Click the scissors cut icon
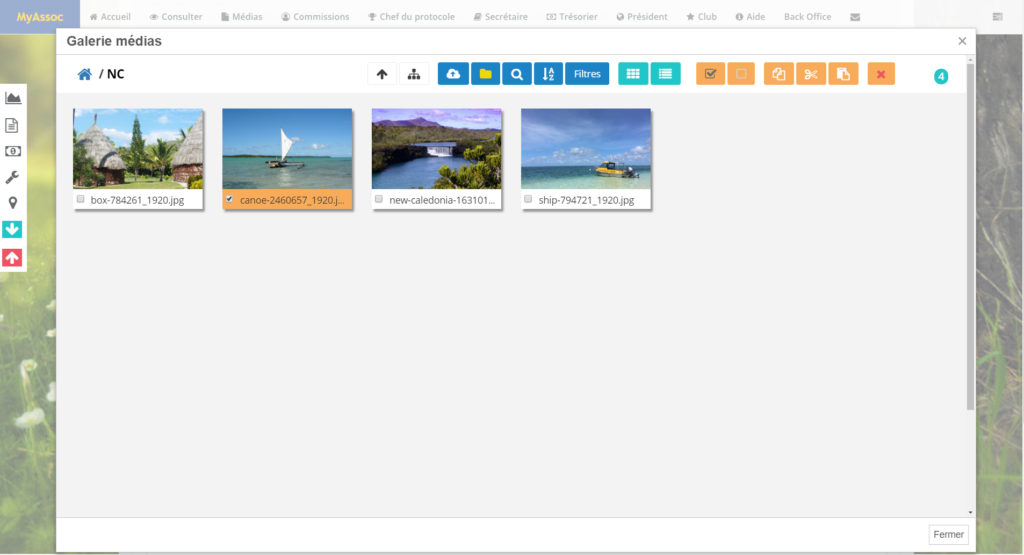The width and height of the screenshot is (1024, 555). 811,74
